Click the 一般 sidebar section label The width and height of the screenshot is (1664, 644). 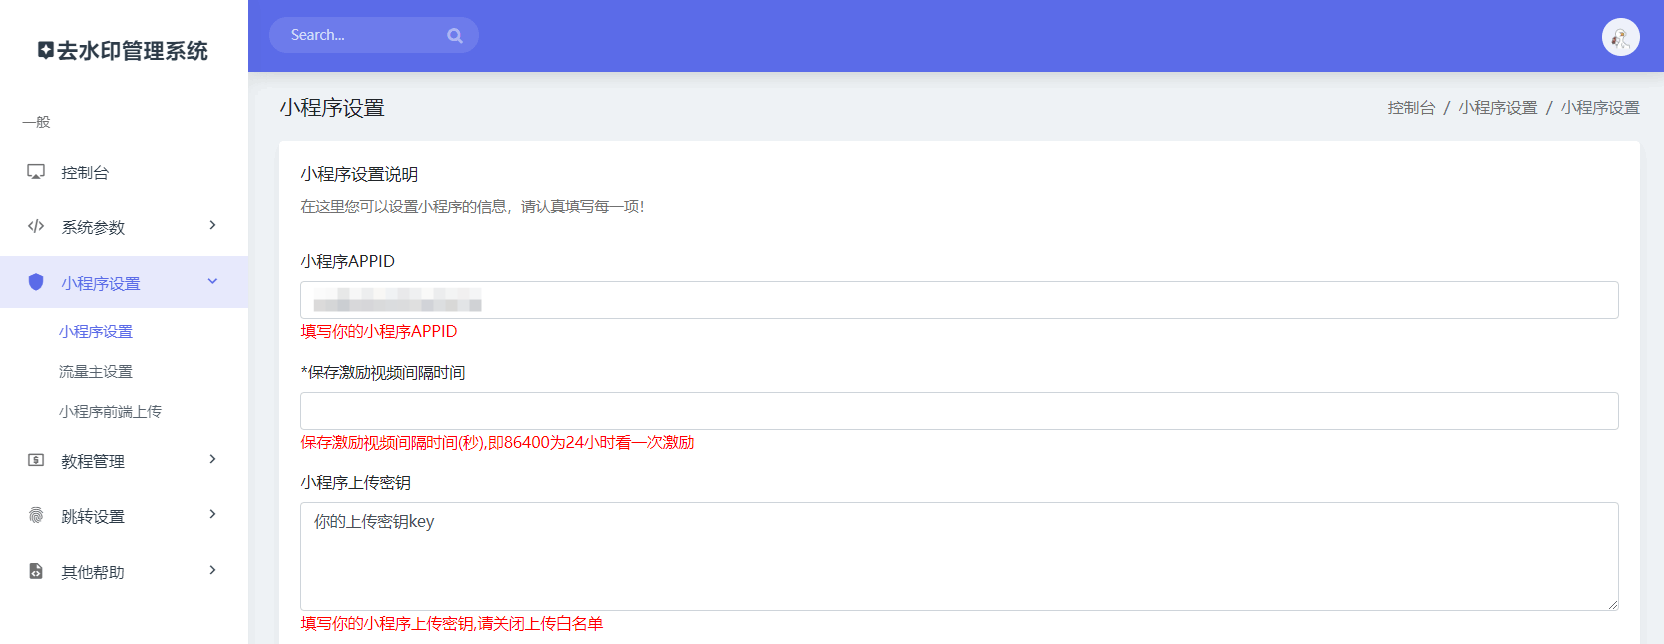pos(36,122)
